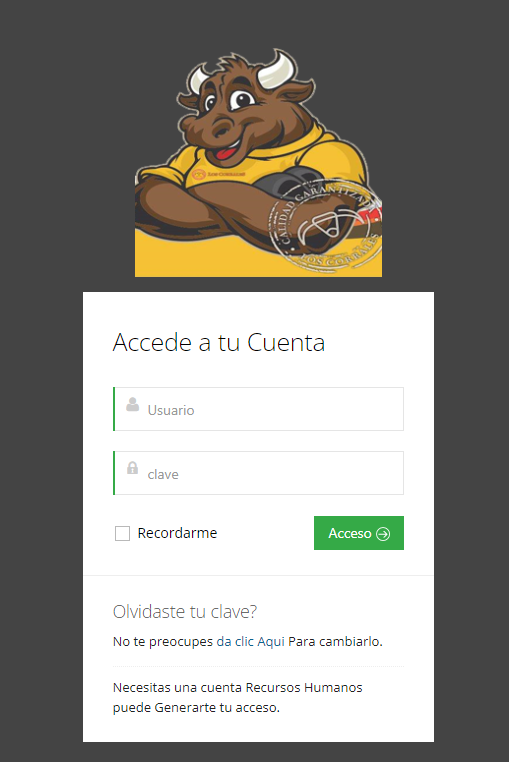Image resolution: width=509 pixels, height=762 pixels.
Task: Open the "da clic Aqui" password reset link
Action: [250, 641]
